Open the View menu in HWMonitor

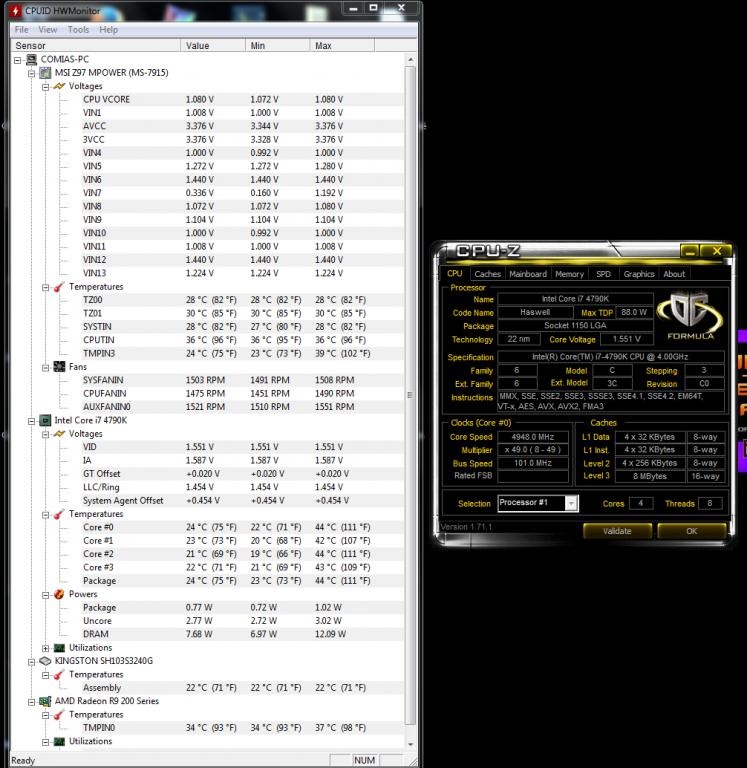point(48,30)
